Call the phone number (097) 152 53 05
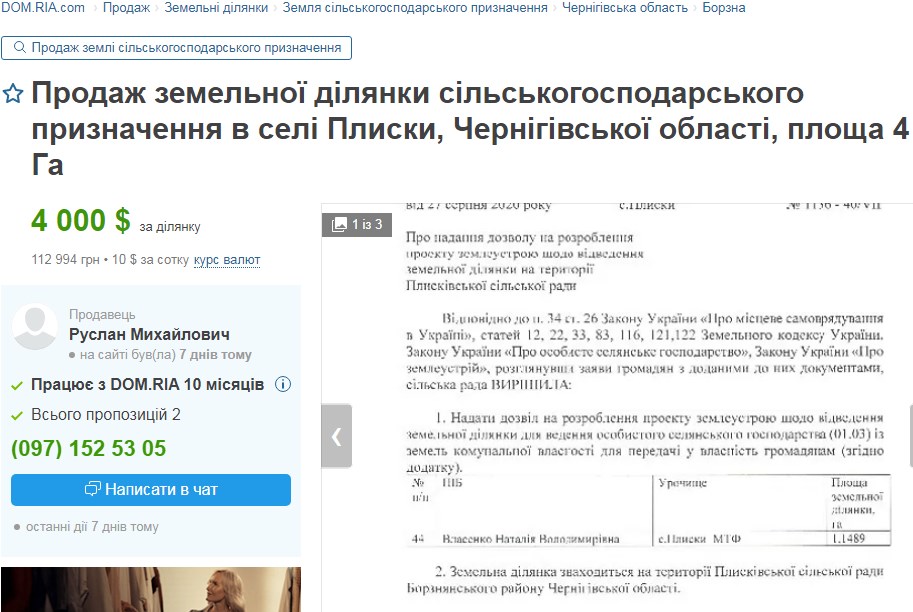The height and width of the screenshot is (612, 913). tap(88, 449)
